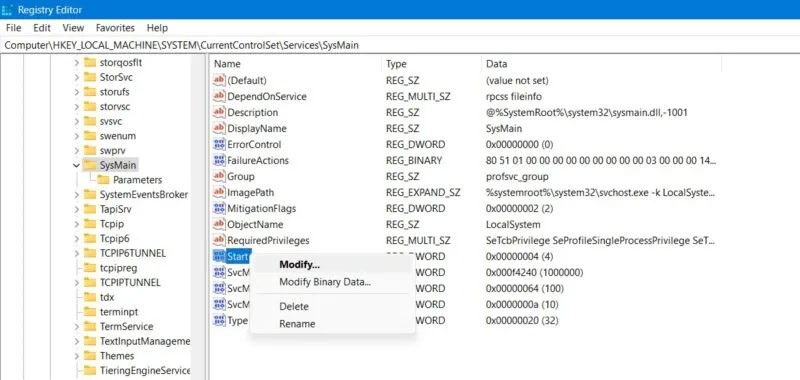800x380 pixels.
Task: Expand the storvsc key
Action: pos(77,107)
